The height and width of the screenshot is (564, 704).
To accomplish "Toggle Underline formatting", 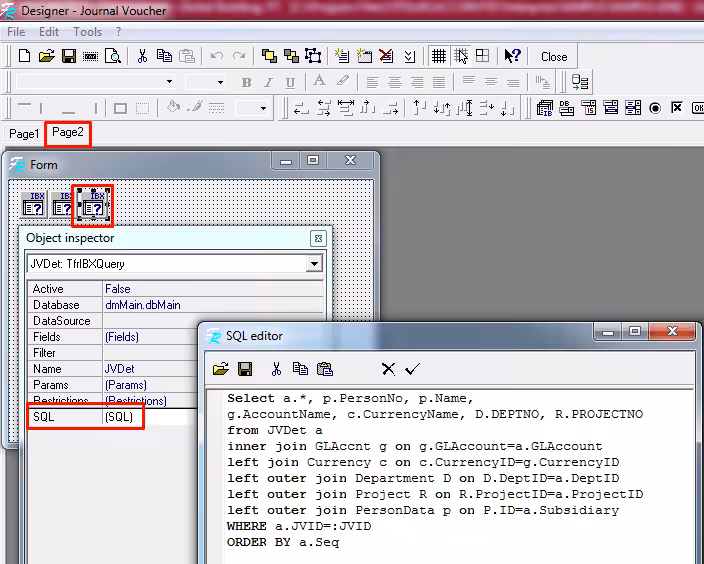I will pyautogui.click(x=290, y=83).
